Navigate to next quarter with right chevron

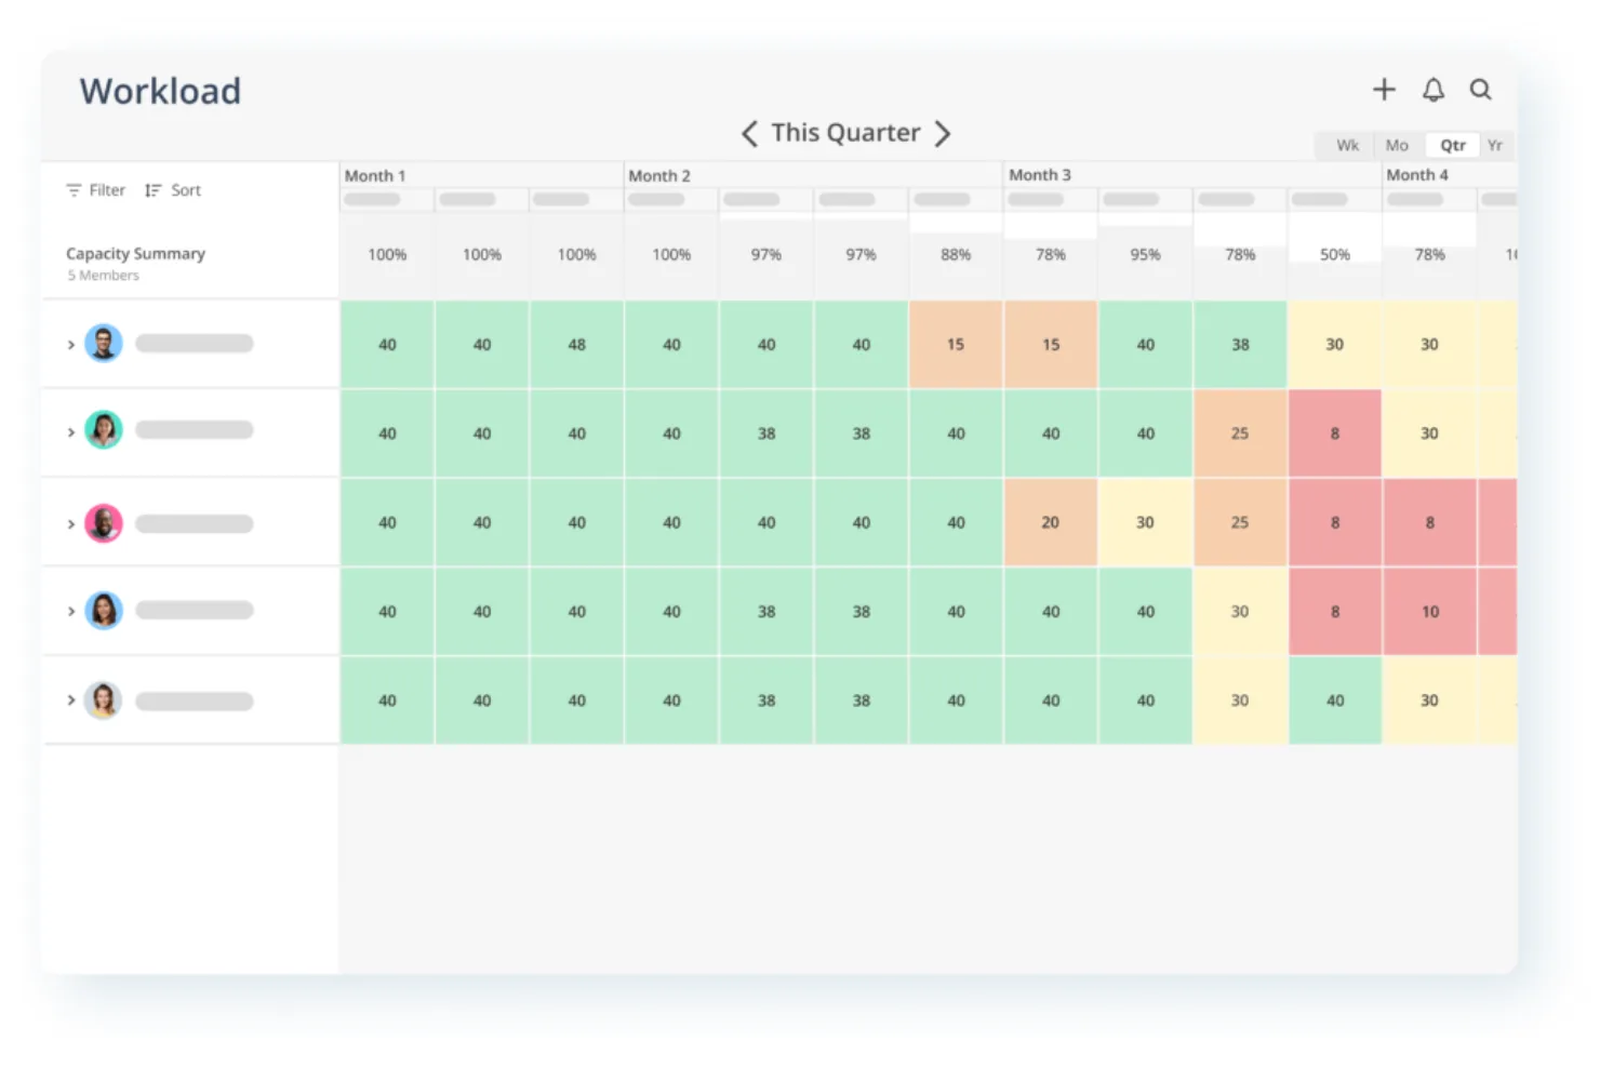coord(943,133)
